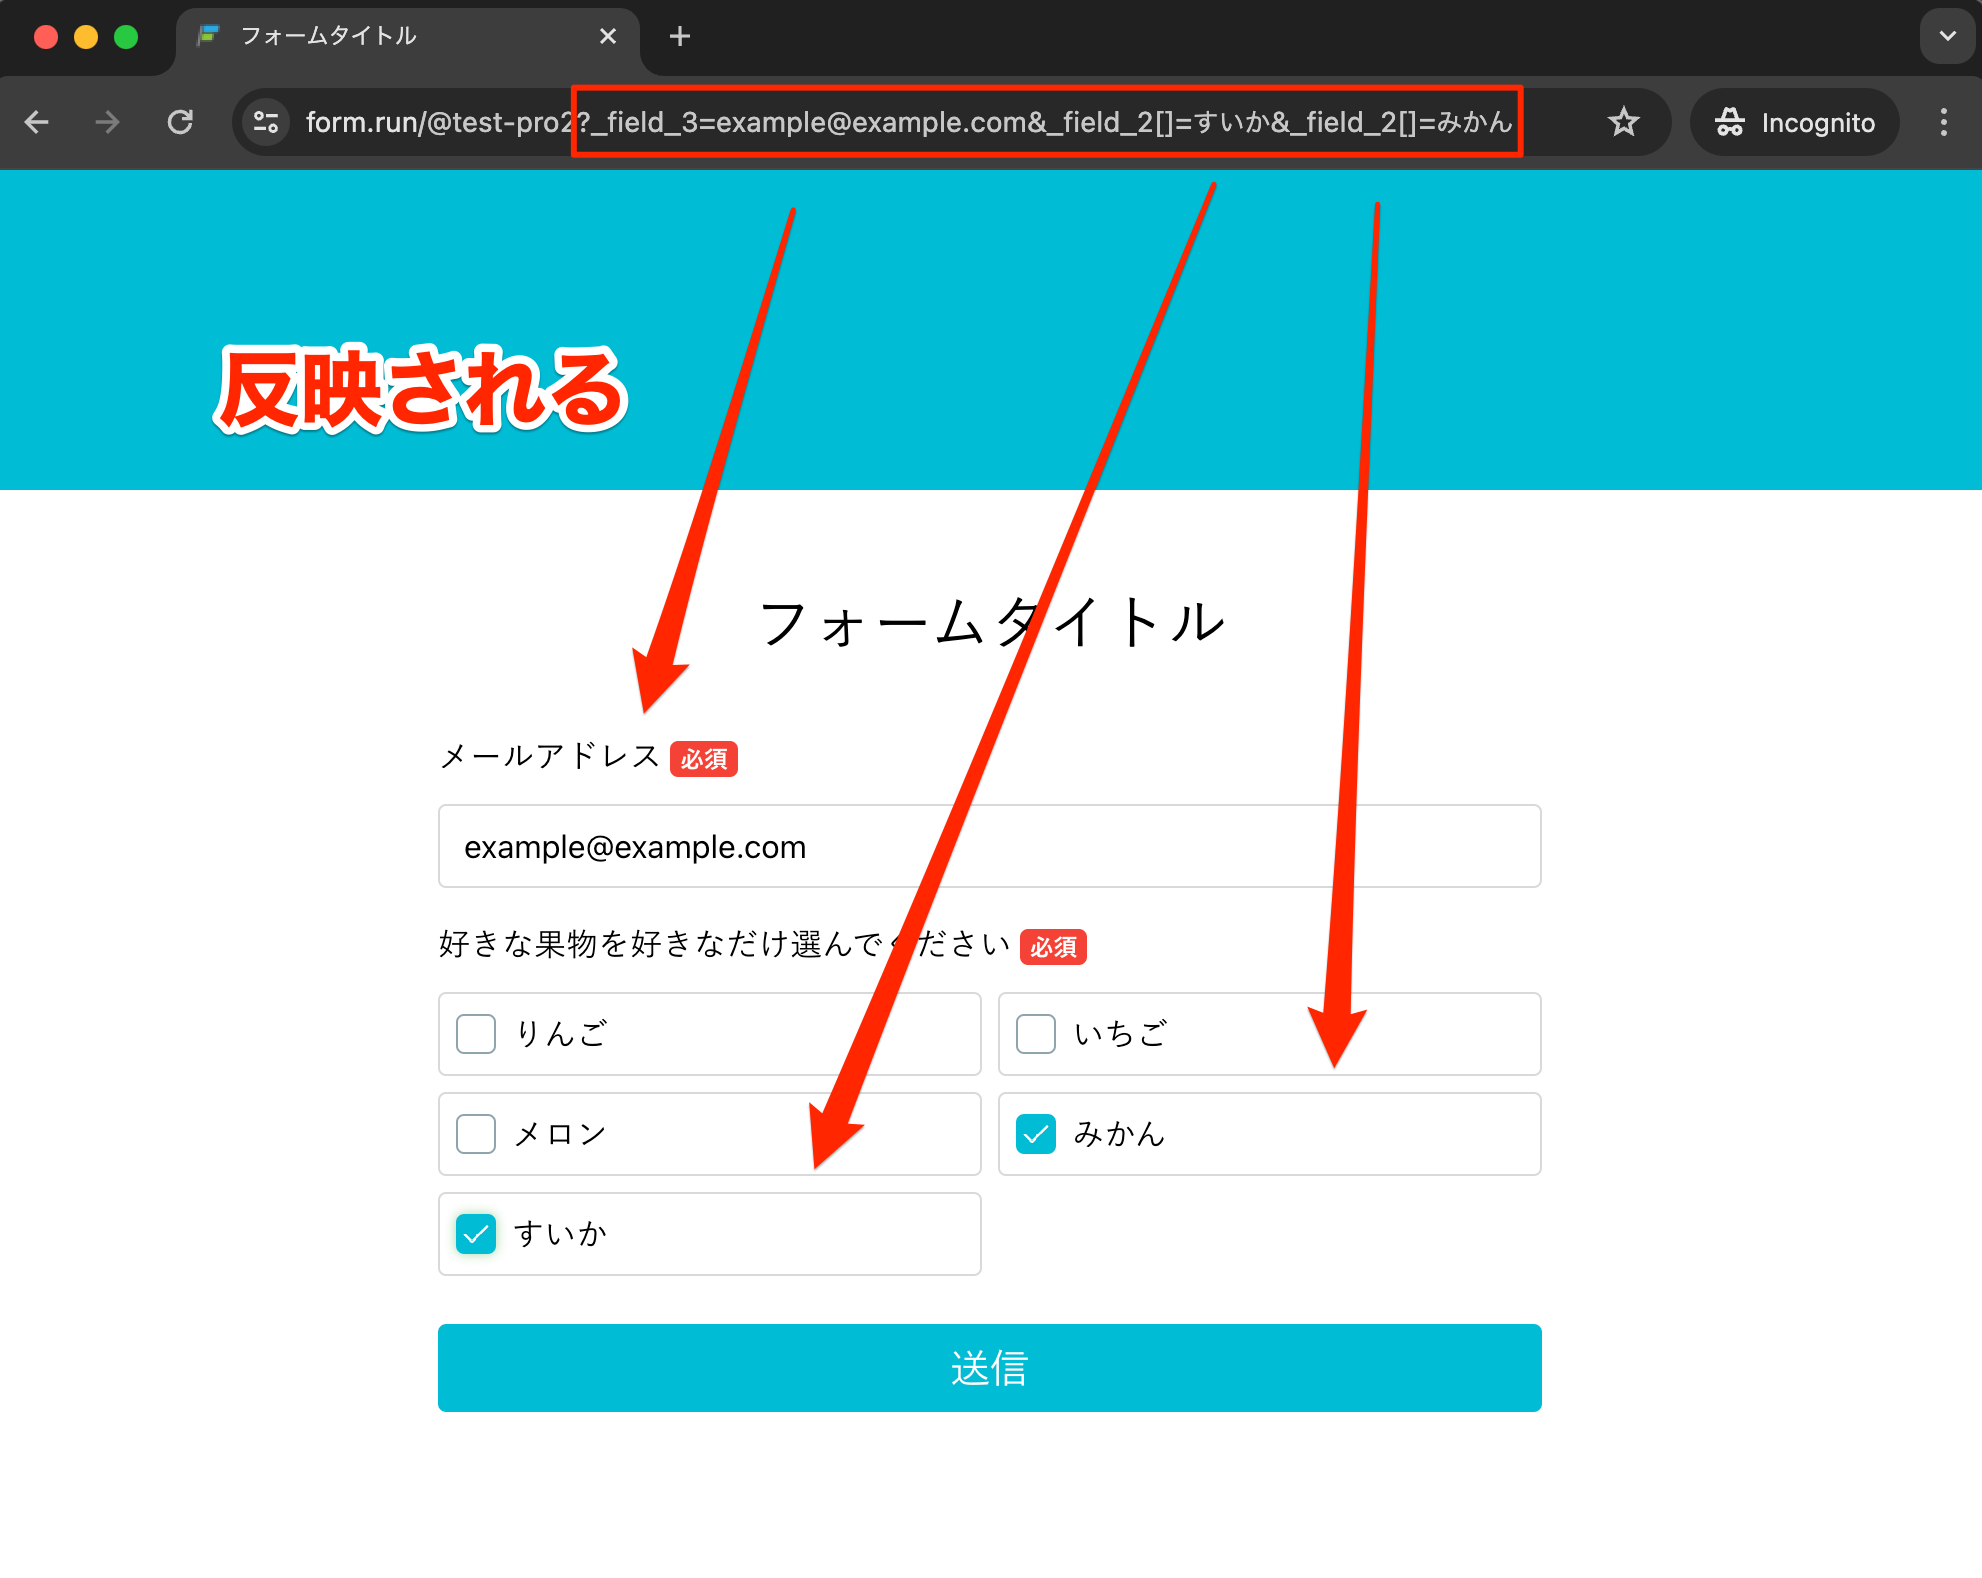Open site information icon in address bar
Image resolution: width=1982 pixels, height=1578 pixels.
point(266,122)
